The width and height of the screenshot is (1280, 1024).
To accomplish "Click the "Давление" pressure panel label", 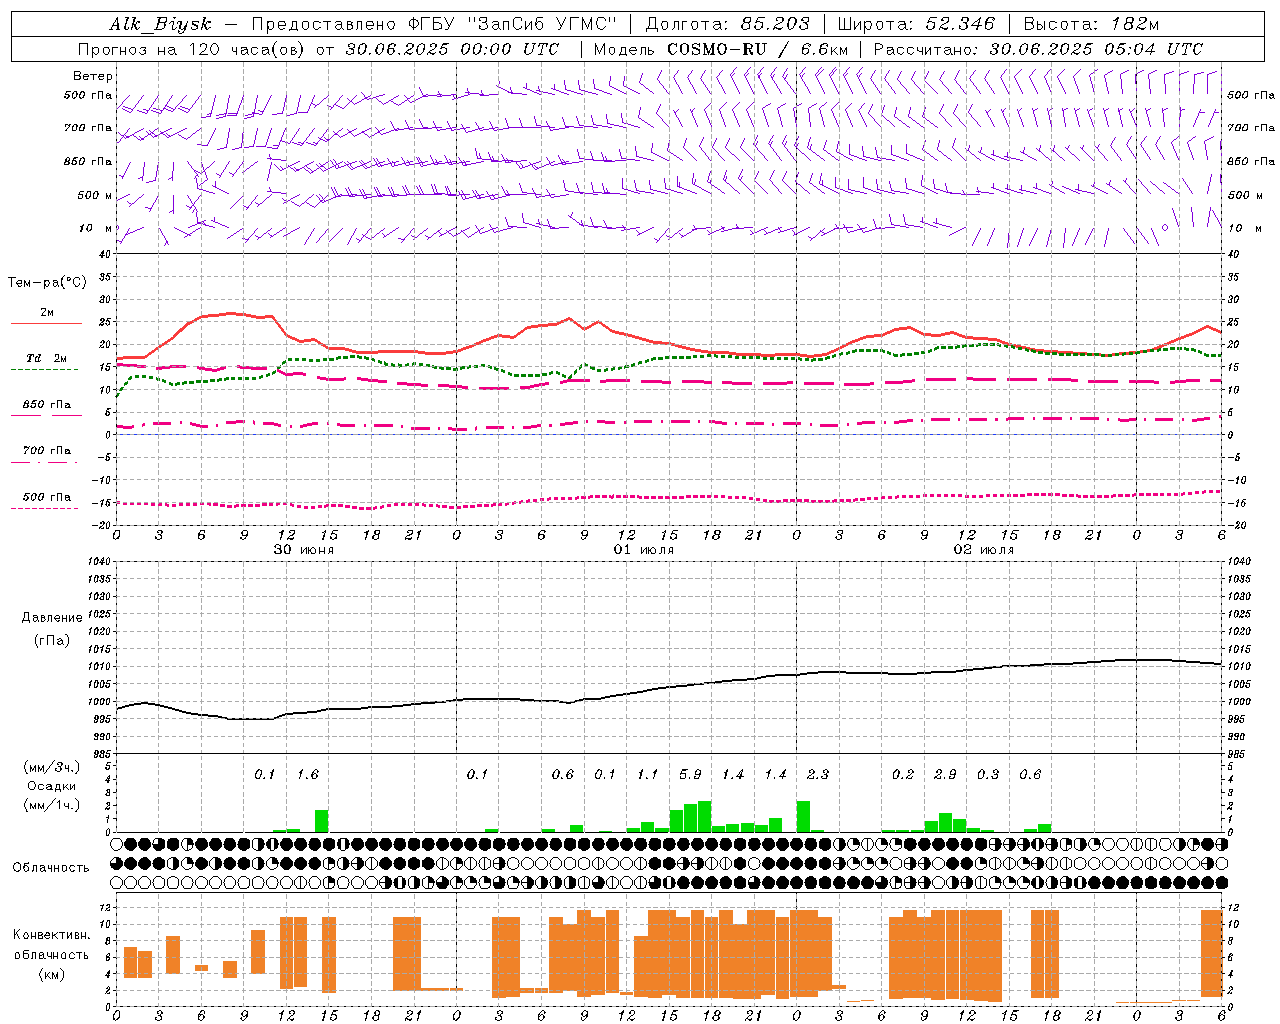I will pos(52,618).
